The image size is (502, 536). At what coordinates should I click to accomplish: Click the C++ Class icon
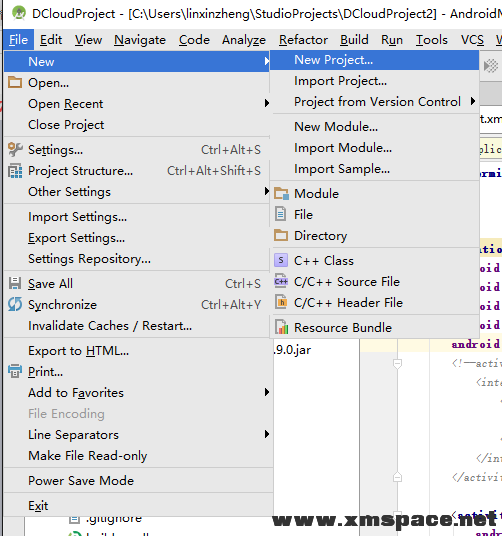(281, 260)
